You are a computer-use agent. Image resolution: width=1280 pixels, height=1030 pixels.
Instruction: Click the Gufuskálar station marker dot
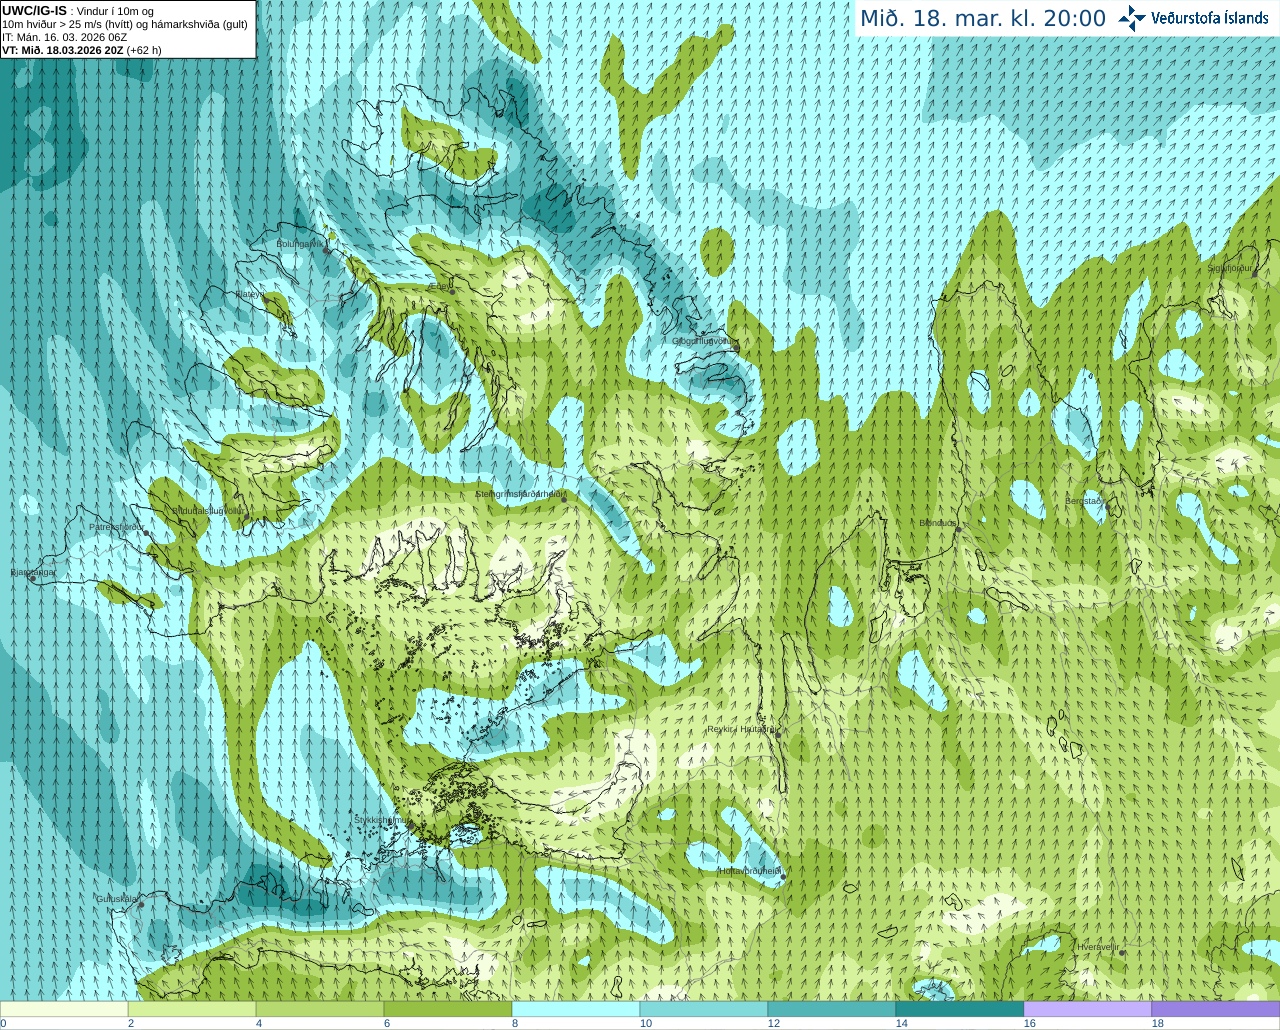(141, 905)
